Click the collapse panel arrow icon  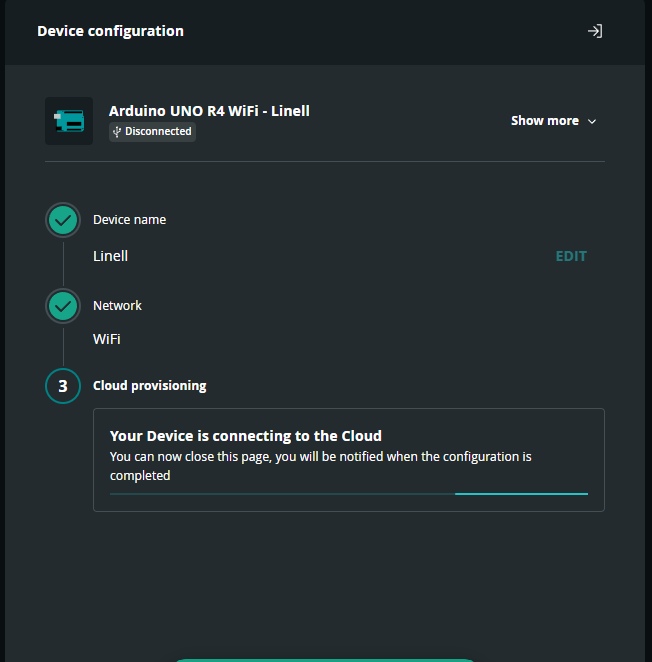tap(595, 31)
